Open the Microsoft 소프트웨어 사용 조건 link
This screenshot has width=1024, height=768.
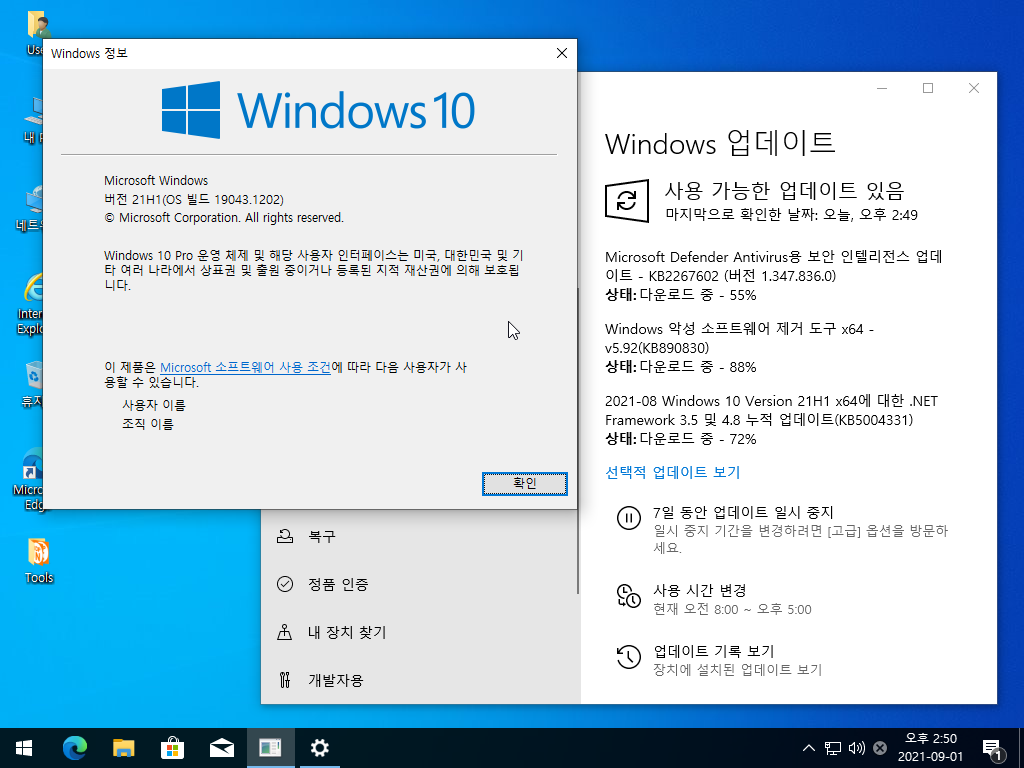(246, 367)
